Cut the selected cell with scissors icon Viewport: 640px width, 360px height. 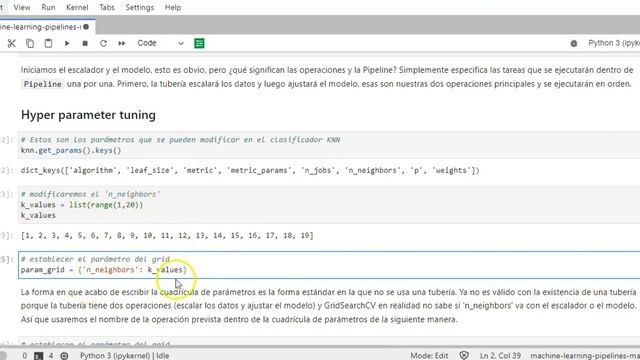point(11,43)
